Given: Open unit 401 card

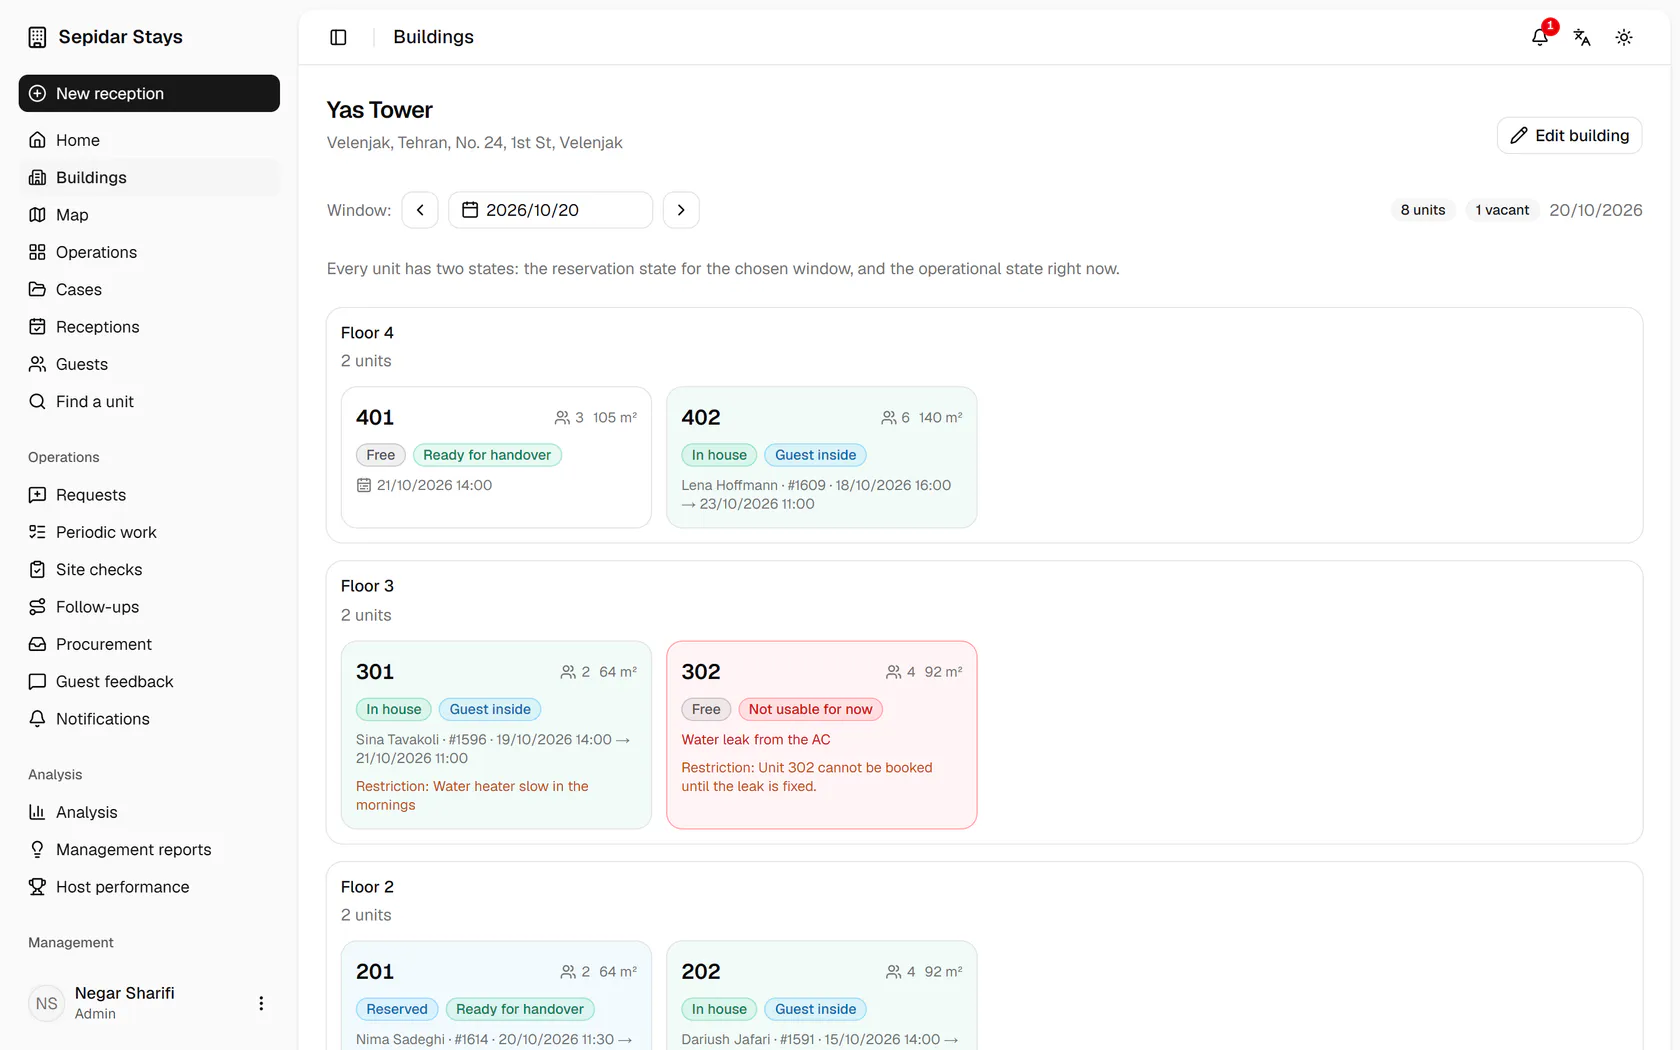Looking at the screenshot, I should pyautogui.click(x=496, y=457).
